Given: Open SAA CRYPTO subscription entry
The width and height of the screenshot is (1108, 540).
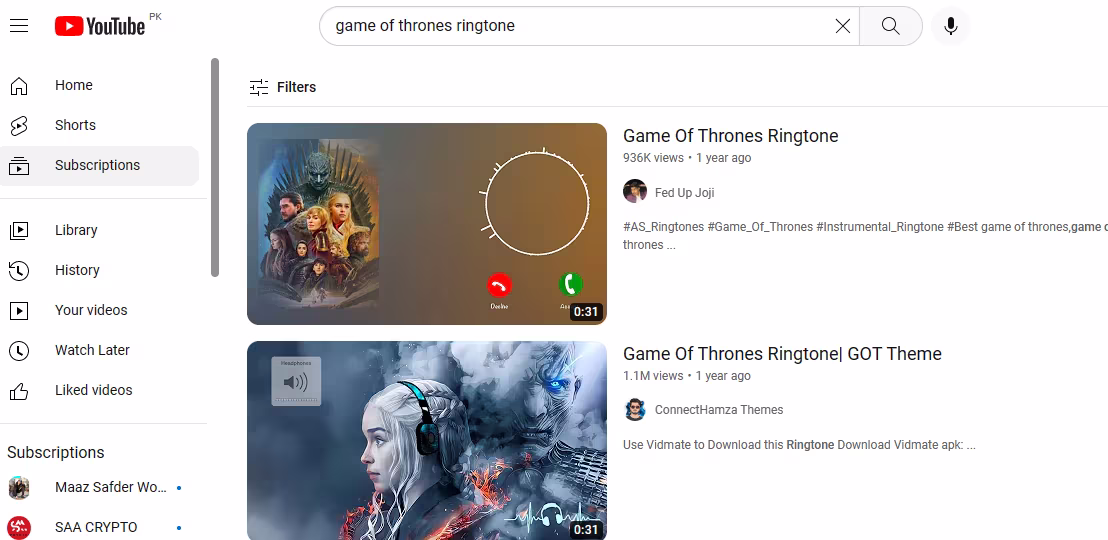Looking at the screenshot, I should pyautogui.click(x=99, y=527).
